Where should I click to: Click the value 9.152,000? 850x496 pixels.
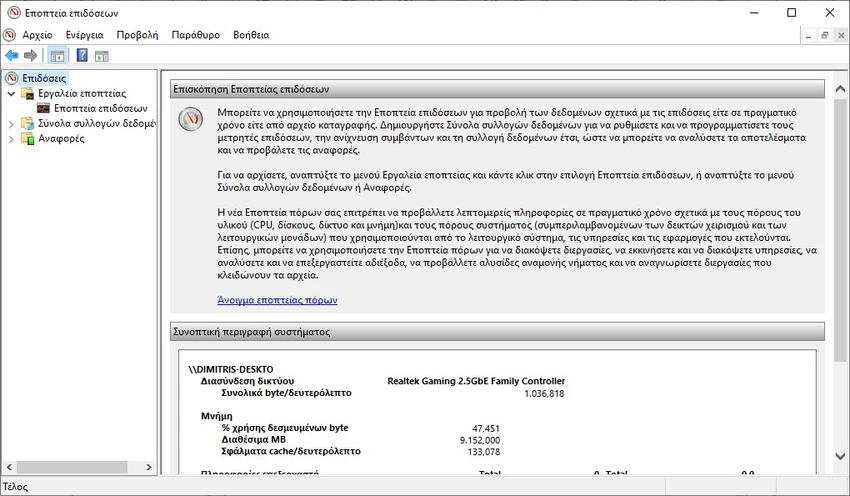coord(480,440)
